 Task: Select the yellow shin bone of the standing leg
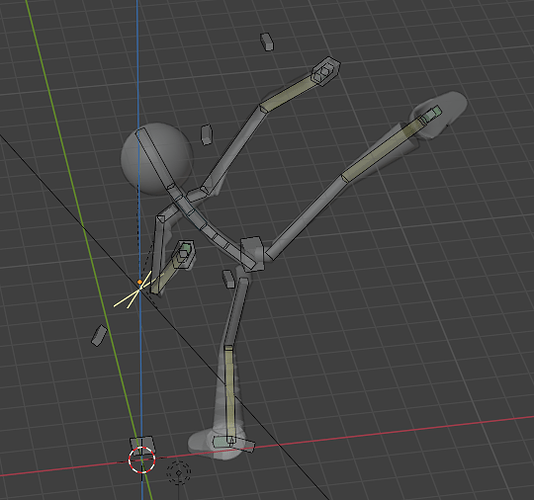click(x=230, y=395)
